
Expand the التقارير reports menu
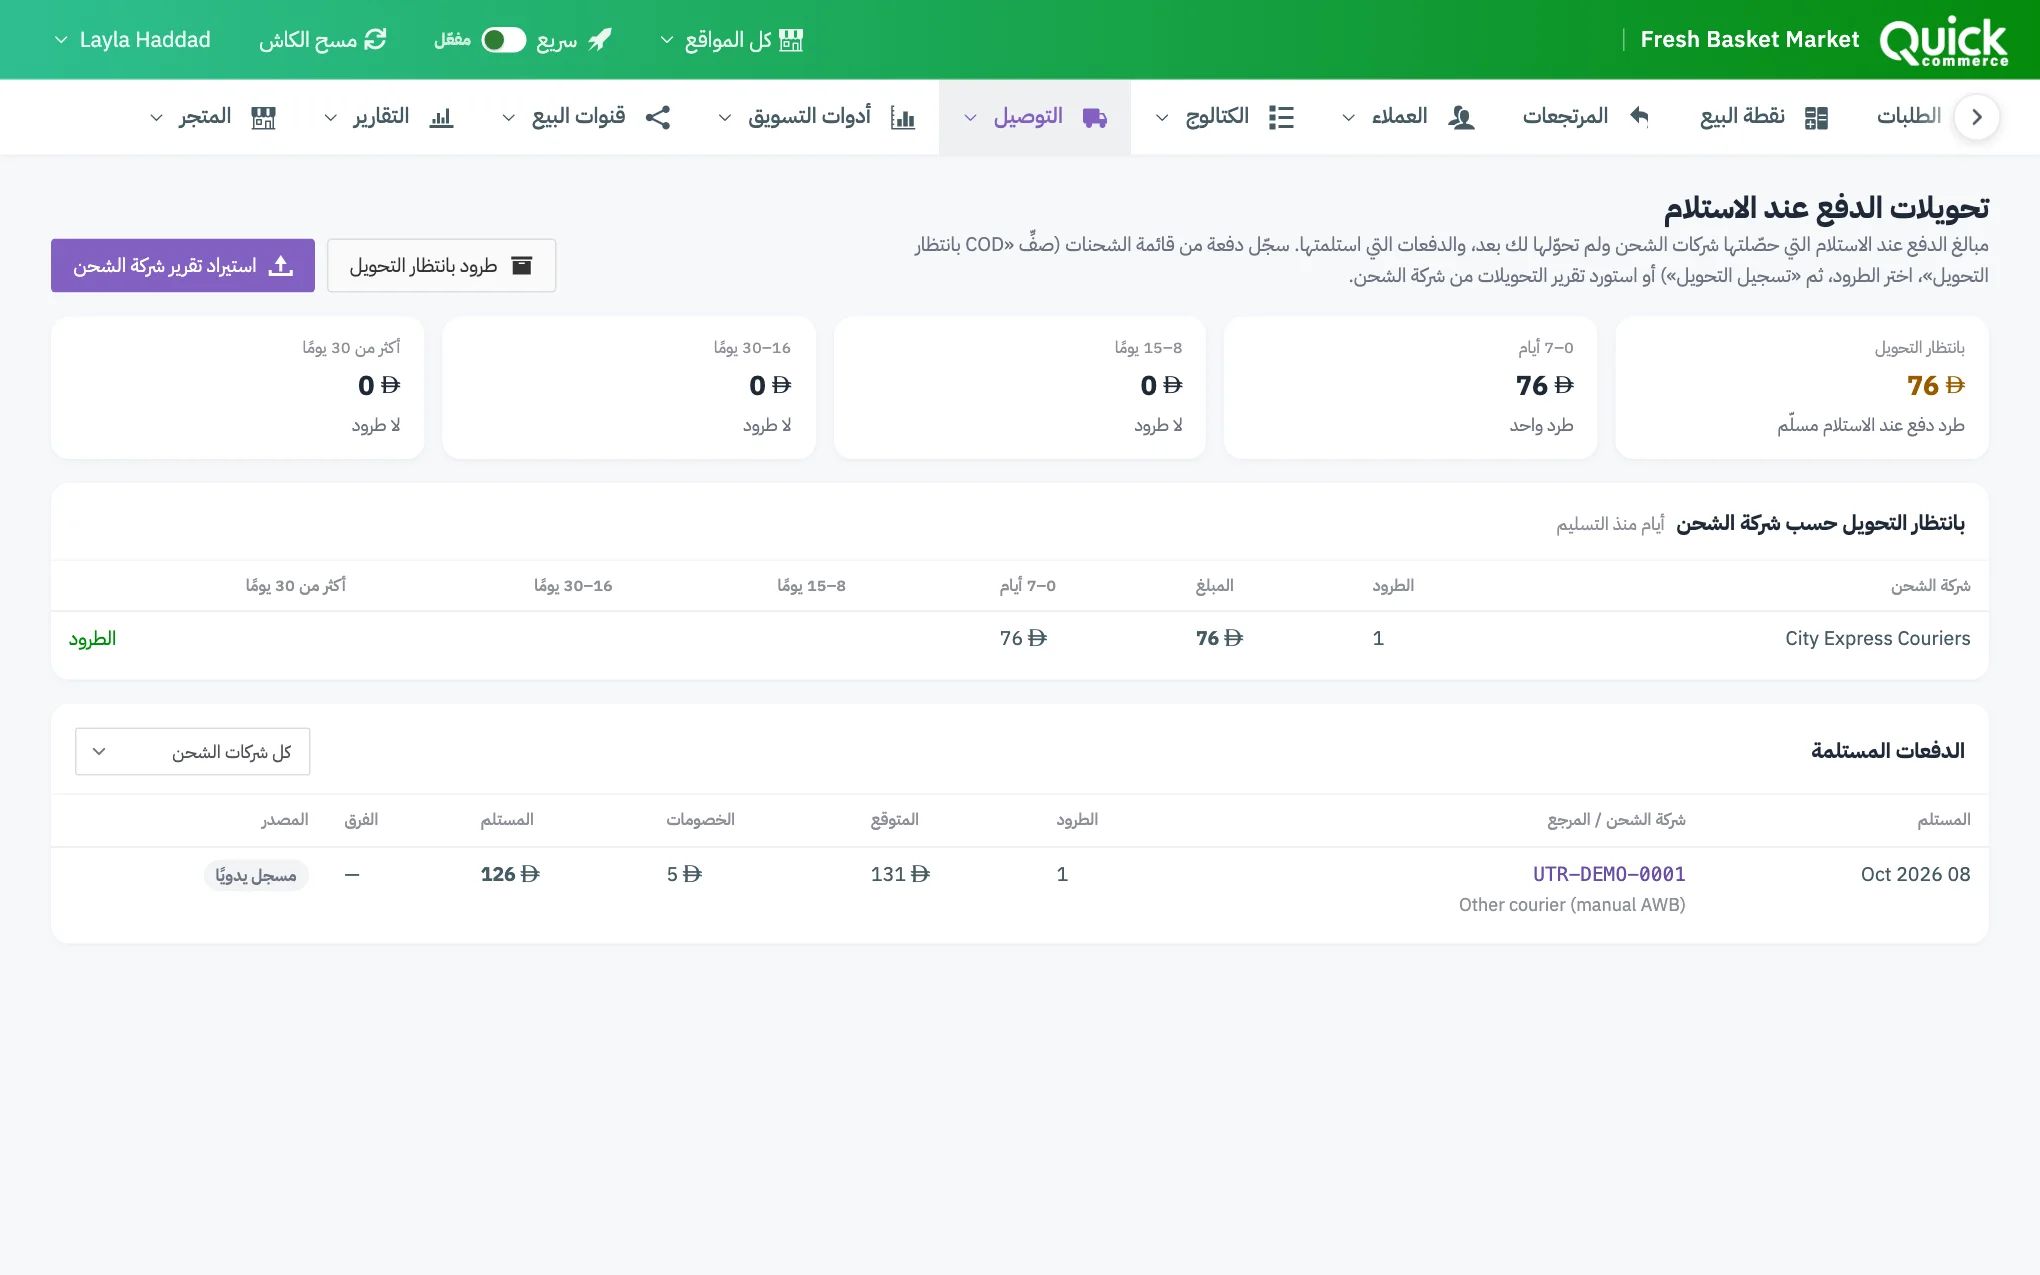(x=389, y=117)
